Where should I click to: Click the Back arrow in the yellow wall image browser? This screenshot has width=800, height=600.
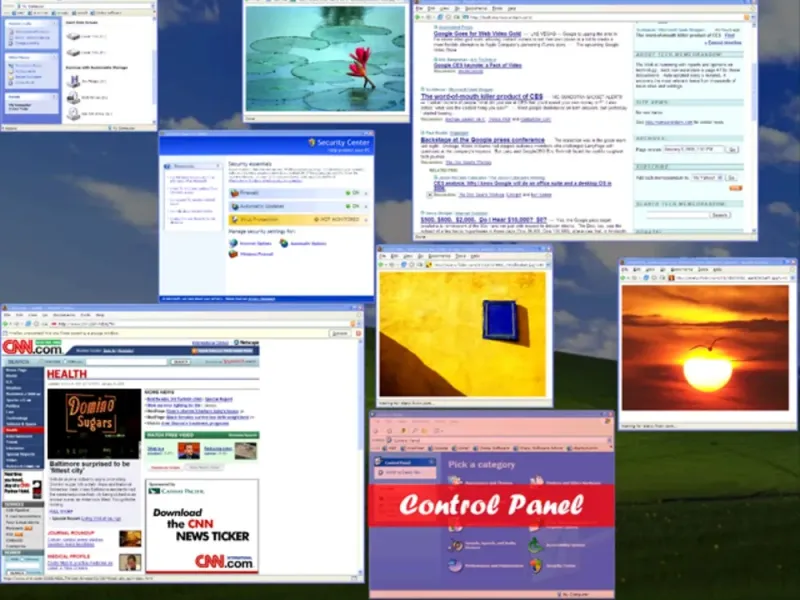coord(381,265)
